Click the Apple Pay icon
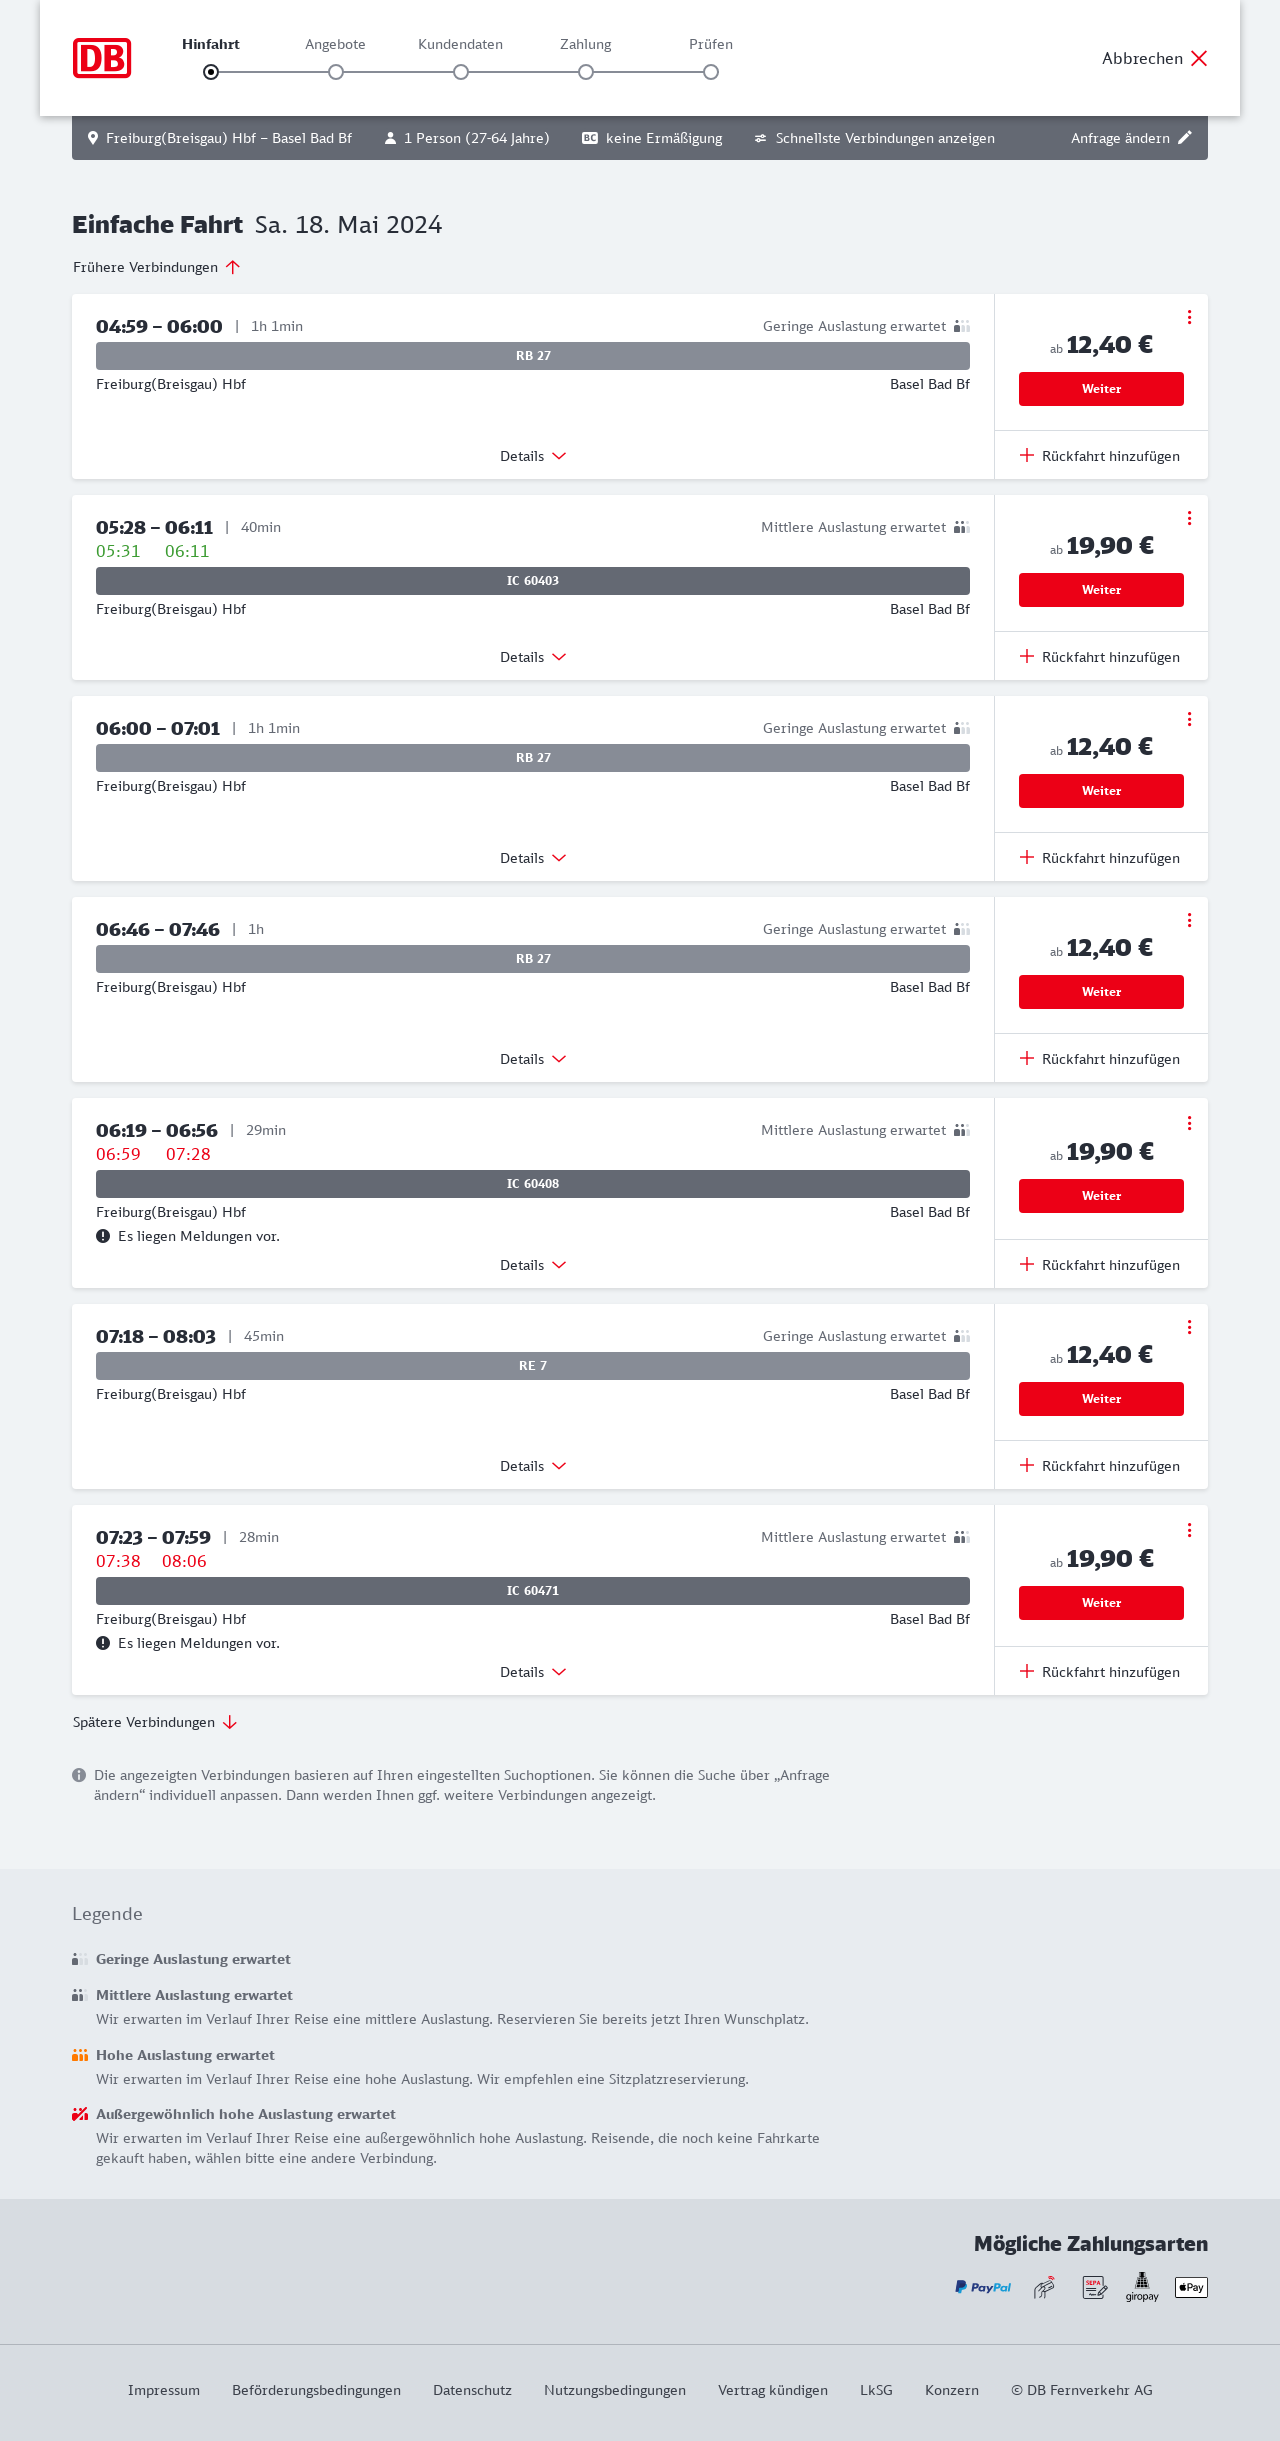 click(x=1191, y=2287)
